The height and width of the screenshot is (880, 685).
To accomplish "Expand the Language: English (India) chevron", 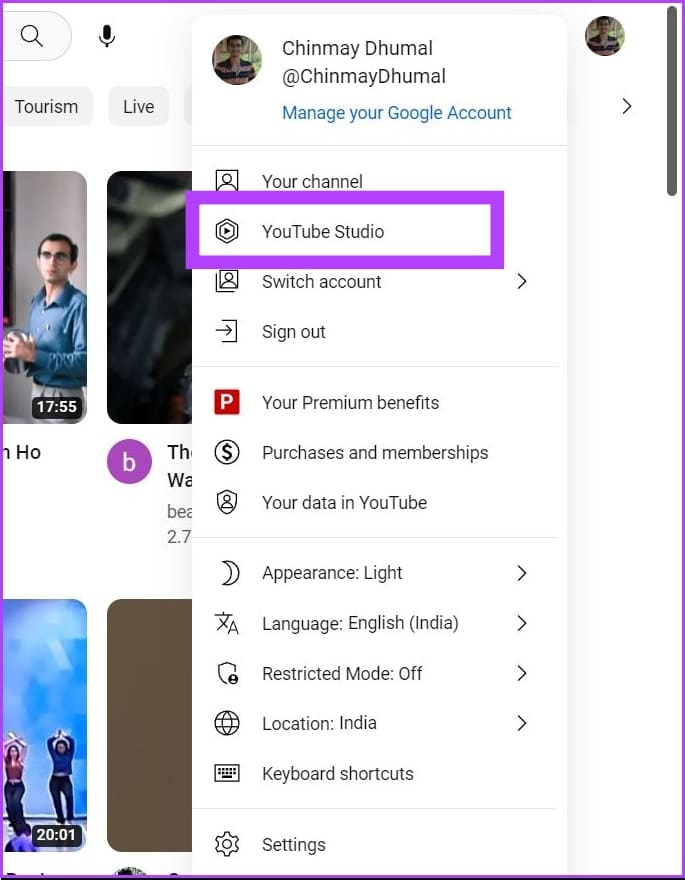I will tap(522, 623).
